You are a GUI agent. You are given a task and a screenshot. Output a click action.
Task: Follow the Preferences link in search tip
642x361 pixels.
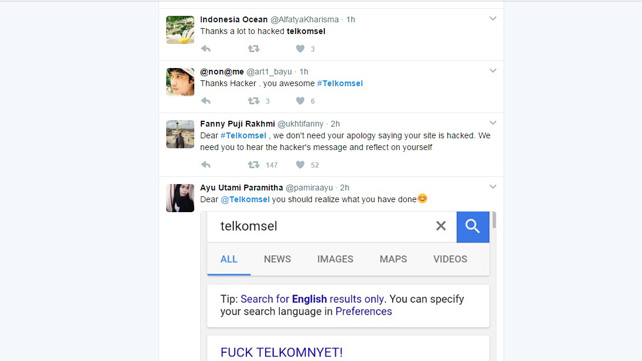[364, 311]
